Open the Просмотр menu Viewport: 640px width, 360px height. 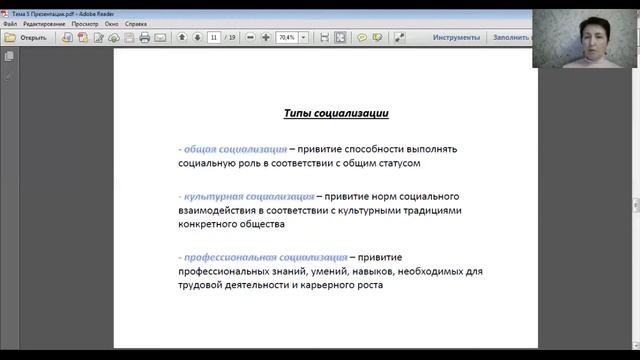coord(85,24)
